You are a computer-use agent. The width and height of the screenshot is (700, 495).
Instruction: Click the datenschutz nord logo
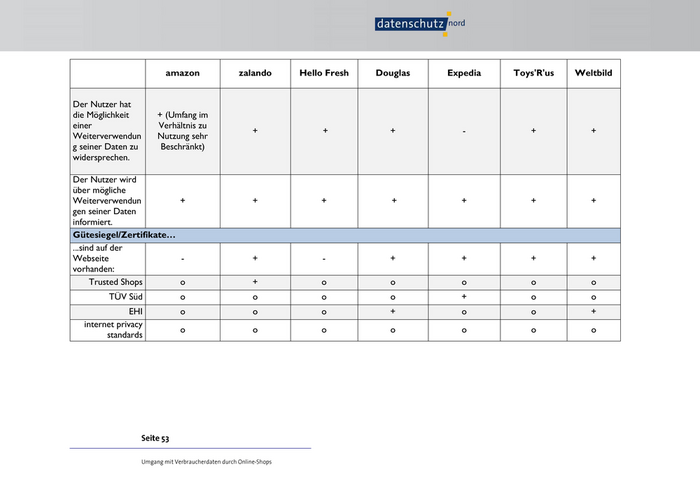click(420, 23)
